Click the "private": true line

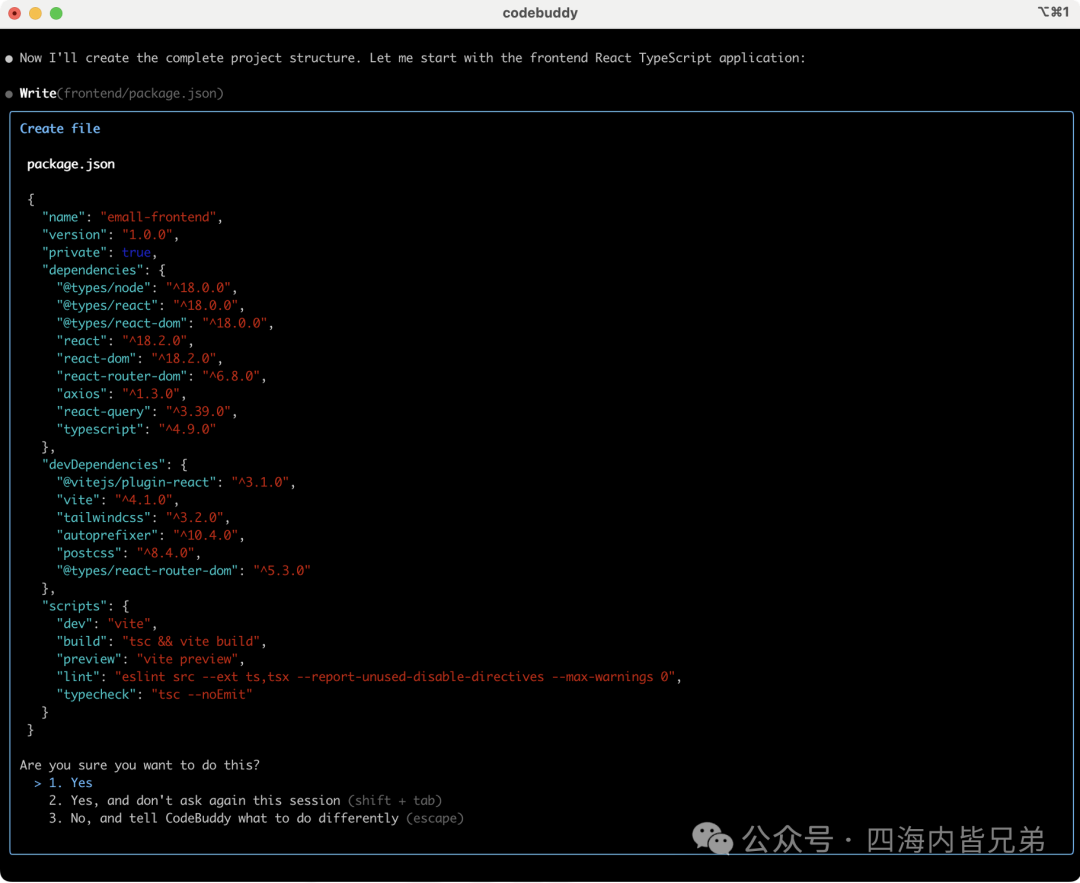click(x=99, y=253)
